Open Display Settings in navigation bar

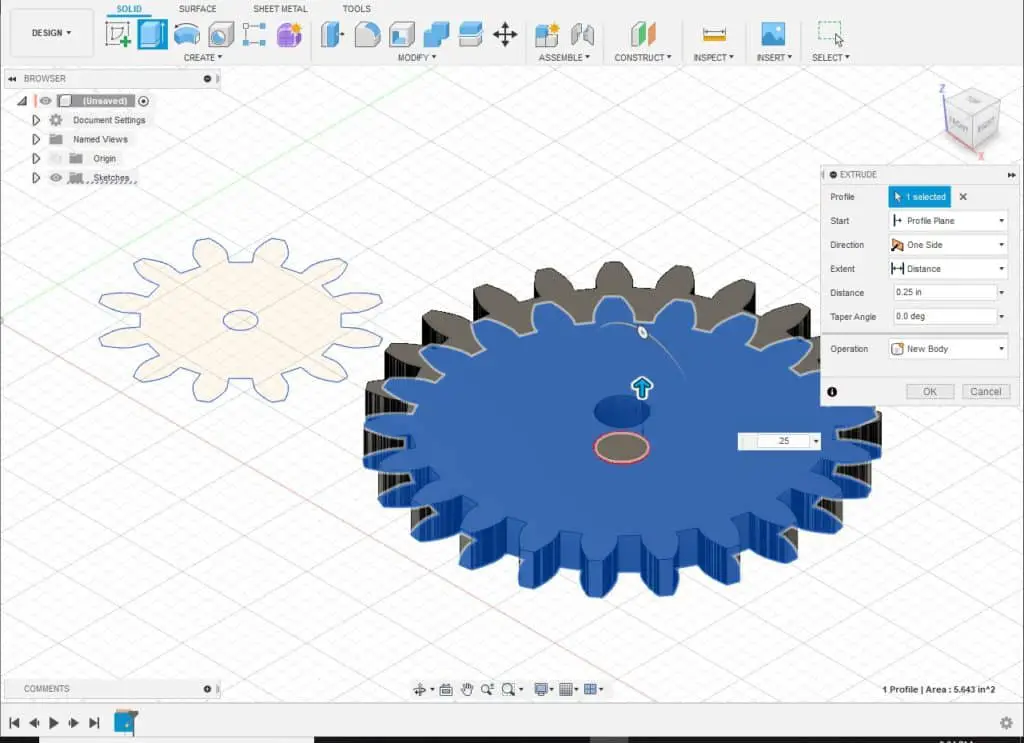click(x=541, y=689)
